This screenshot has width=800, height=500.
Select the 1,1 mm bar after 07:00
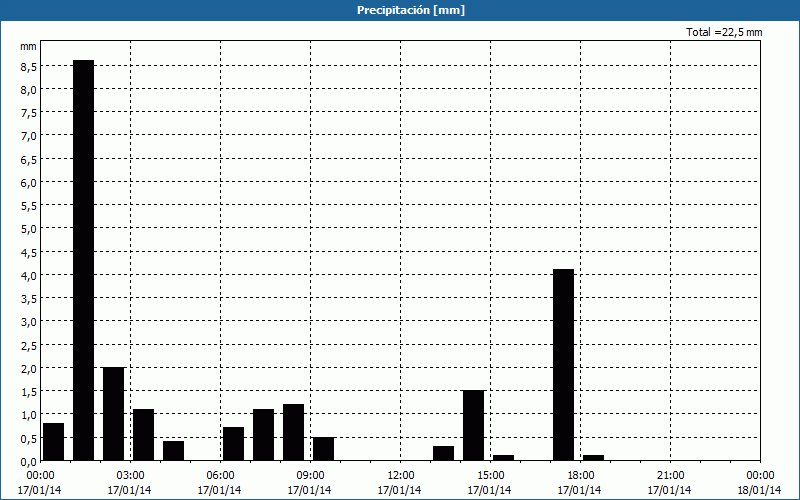click(x=263, y=435)
